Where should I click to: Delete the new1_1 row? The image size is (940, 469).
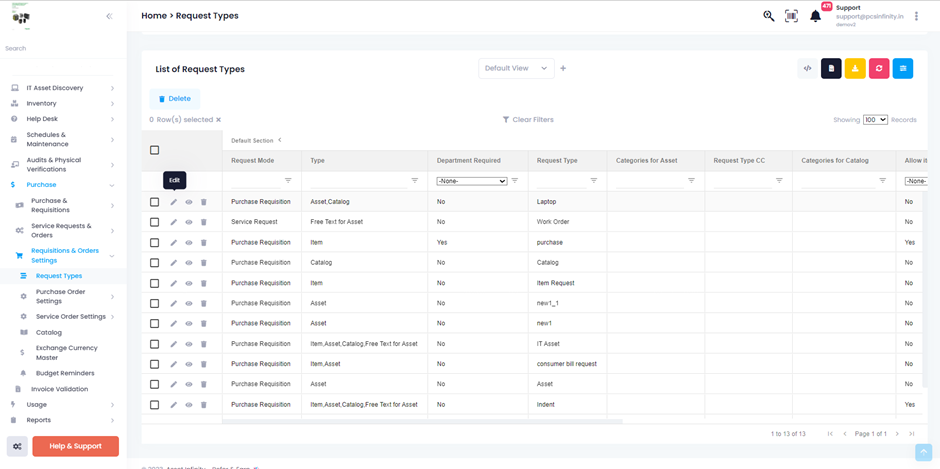pos(203,303)
